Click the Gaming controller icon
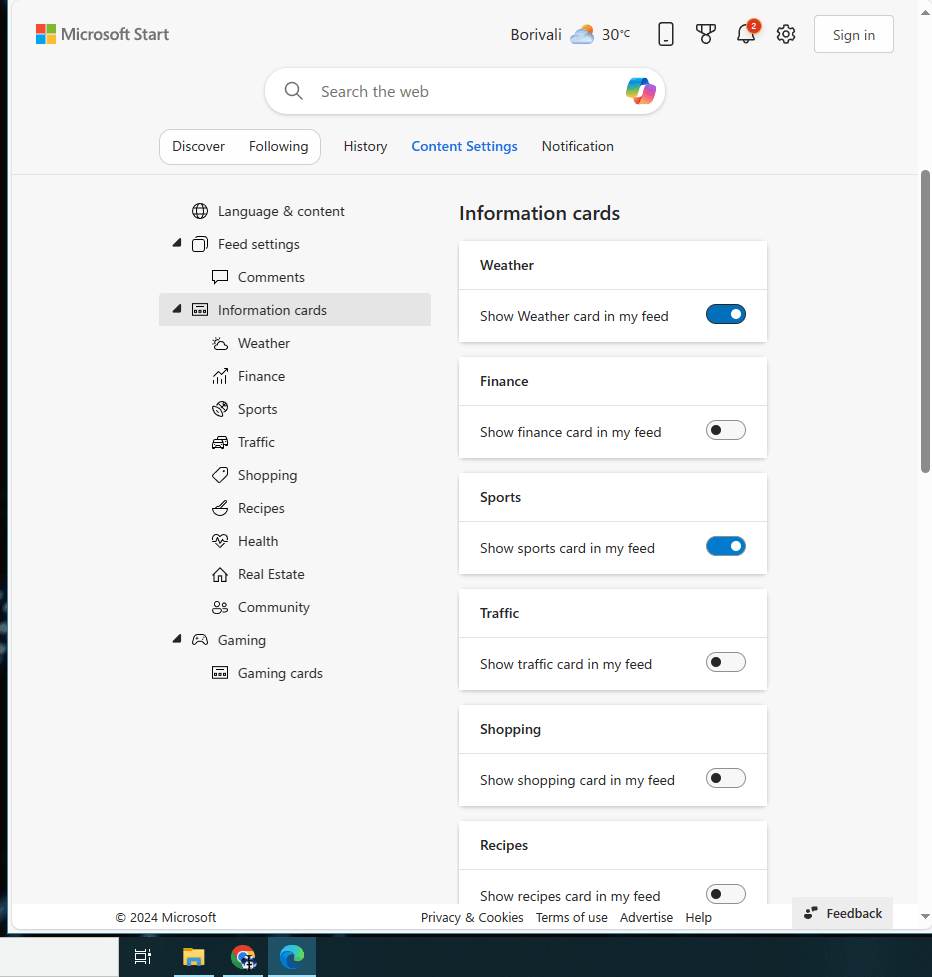The width and height of the screenshot is (932, 977). 200,640
